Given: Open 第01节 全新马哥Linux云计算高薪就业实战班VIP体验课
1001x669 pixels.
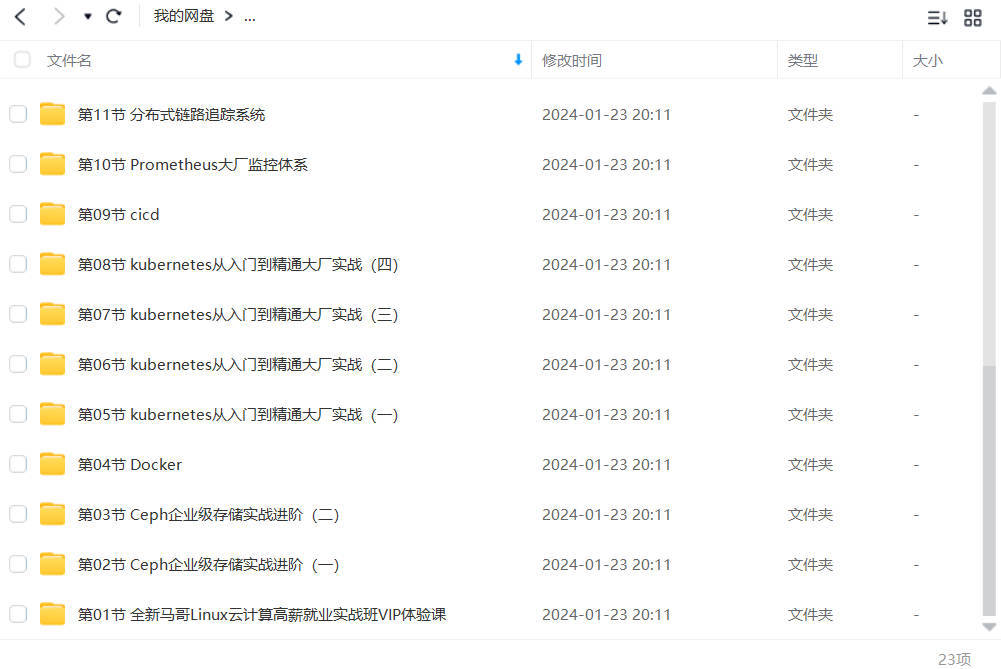Looking at the screenshot, I should [262, 615].
